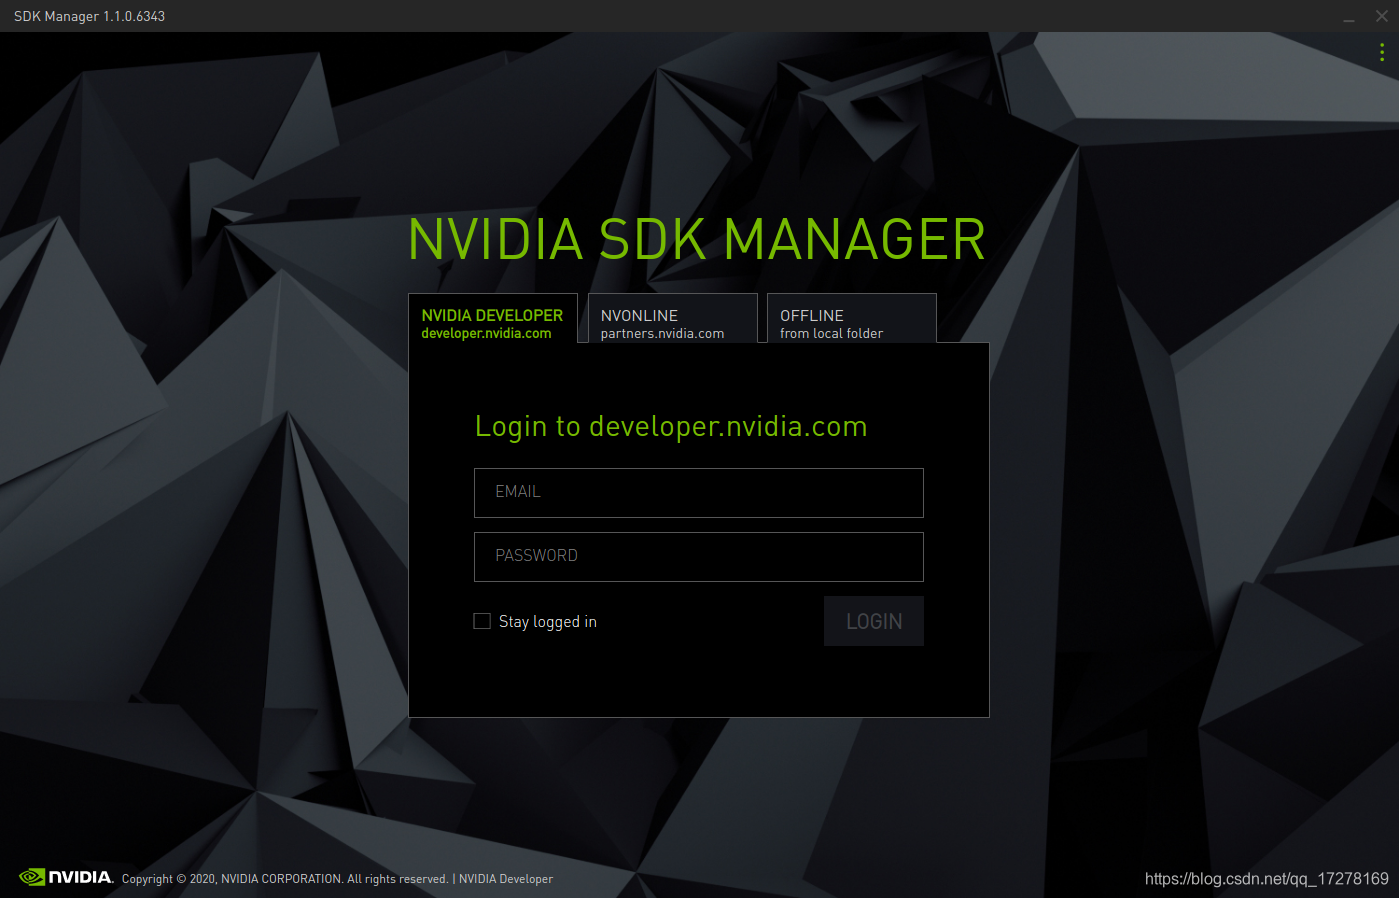Viewport: 1399px width, 898px height.
Task: Enable the Stay logged in checkbox
Action: click(482, 621)
